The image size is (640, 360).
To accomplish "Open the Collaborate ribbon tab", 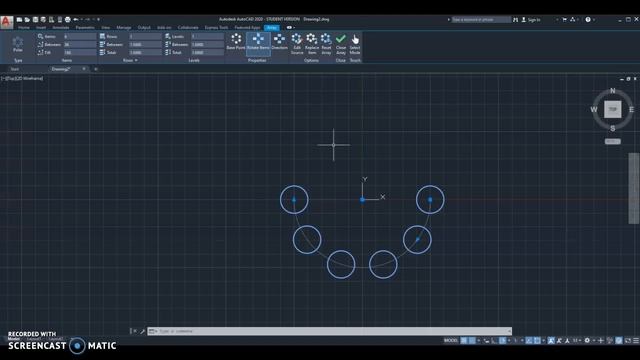I will (188, 28).
